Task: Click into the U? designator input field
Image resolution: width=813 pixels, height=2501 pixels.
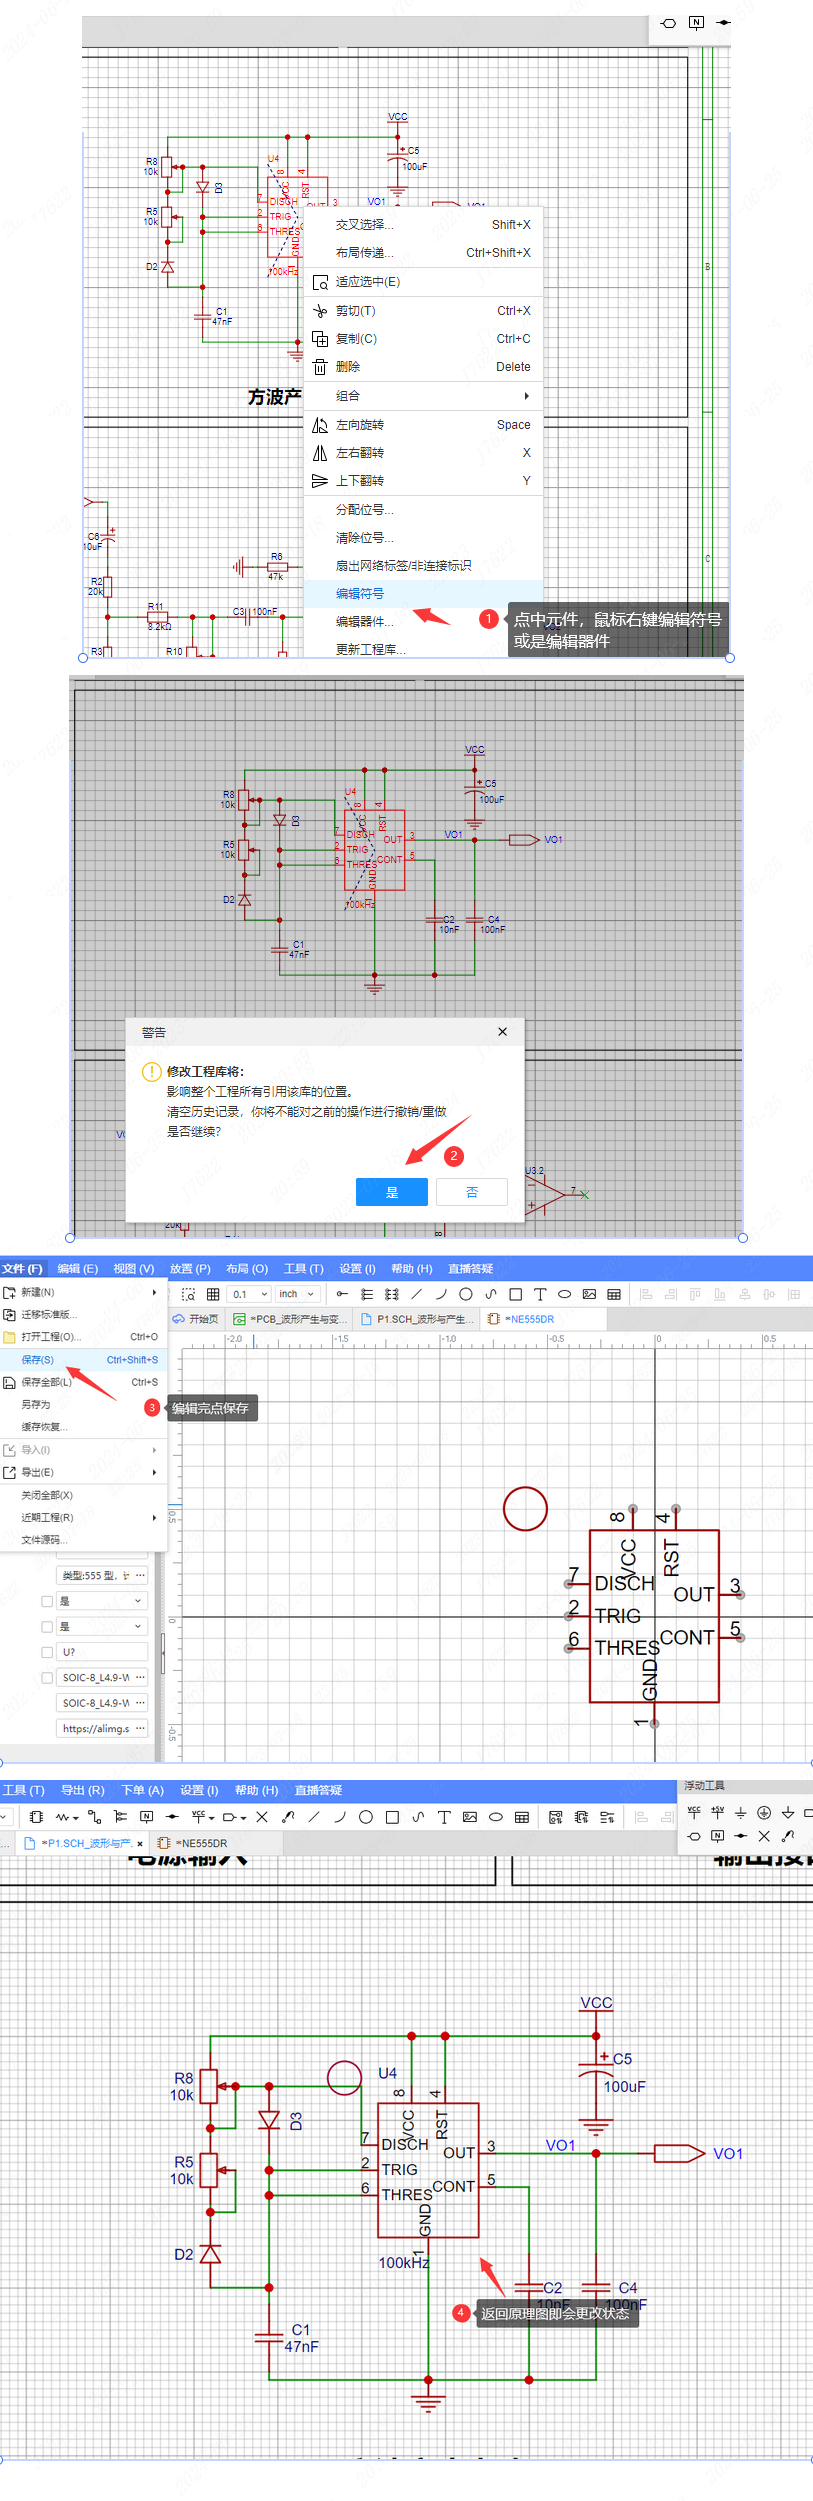Action: coord(102,1652)
